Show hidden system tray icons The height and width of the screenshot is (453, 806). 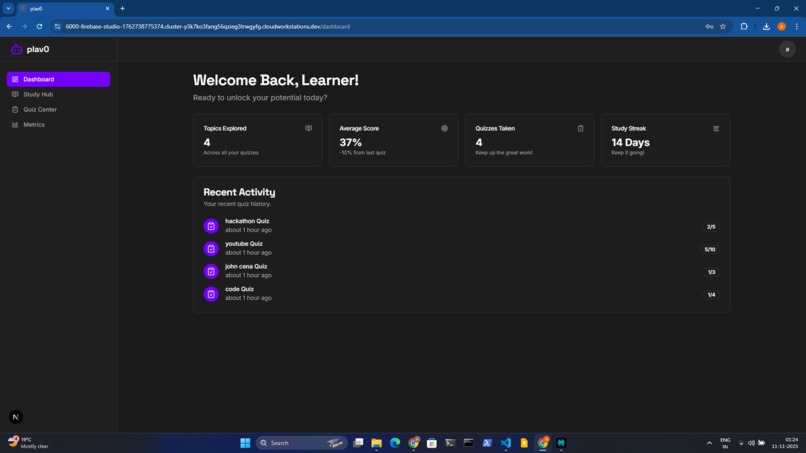click(x=709, y=443)
